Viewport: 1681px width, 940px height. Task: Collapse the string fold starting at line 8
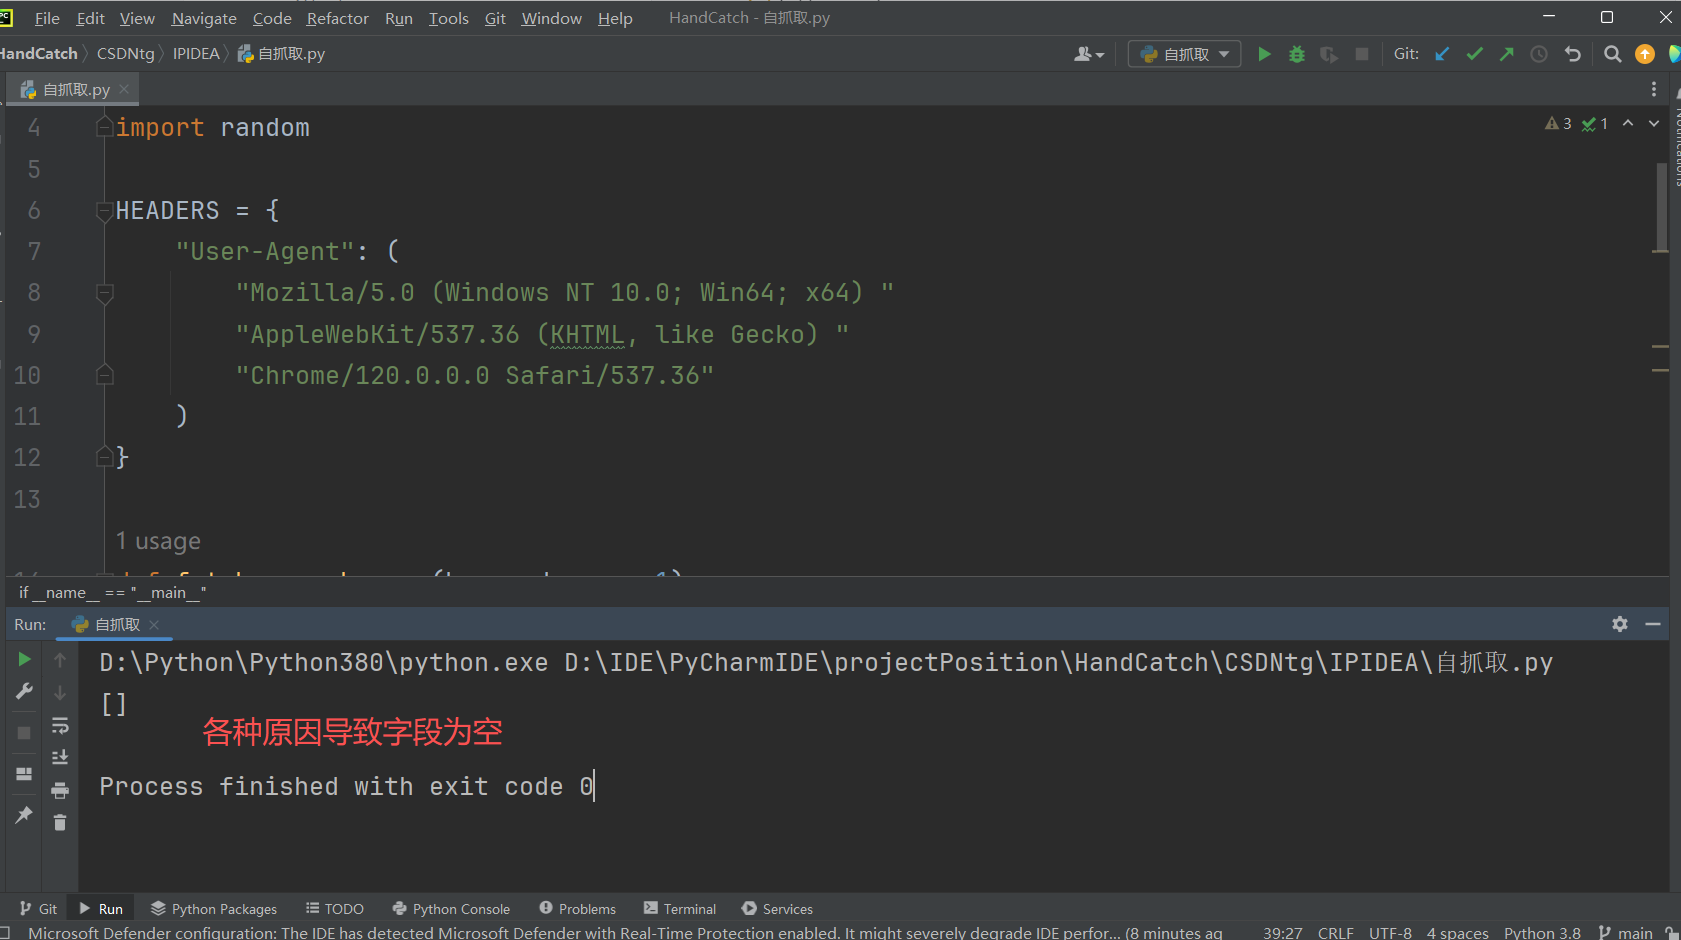tap(104, 293)
